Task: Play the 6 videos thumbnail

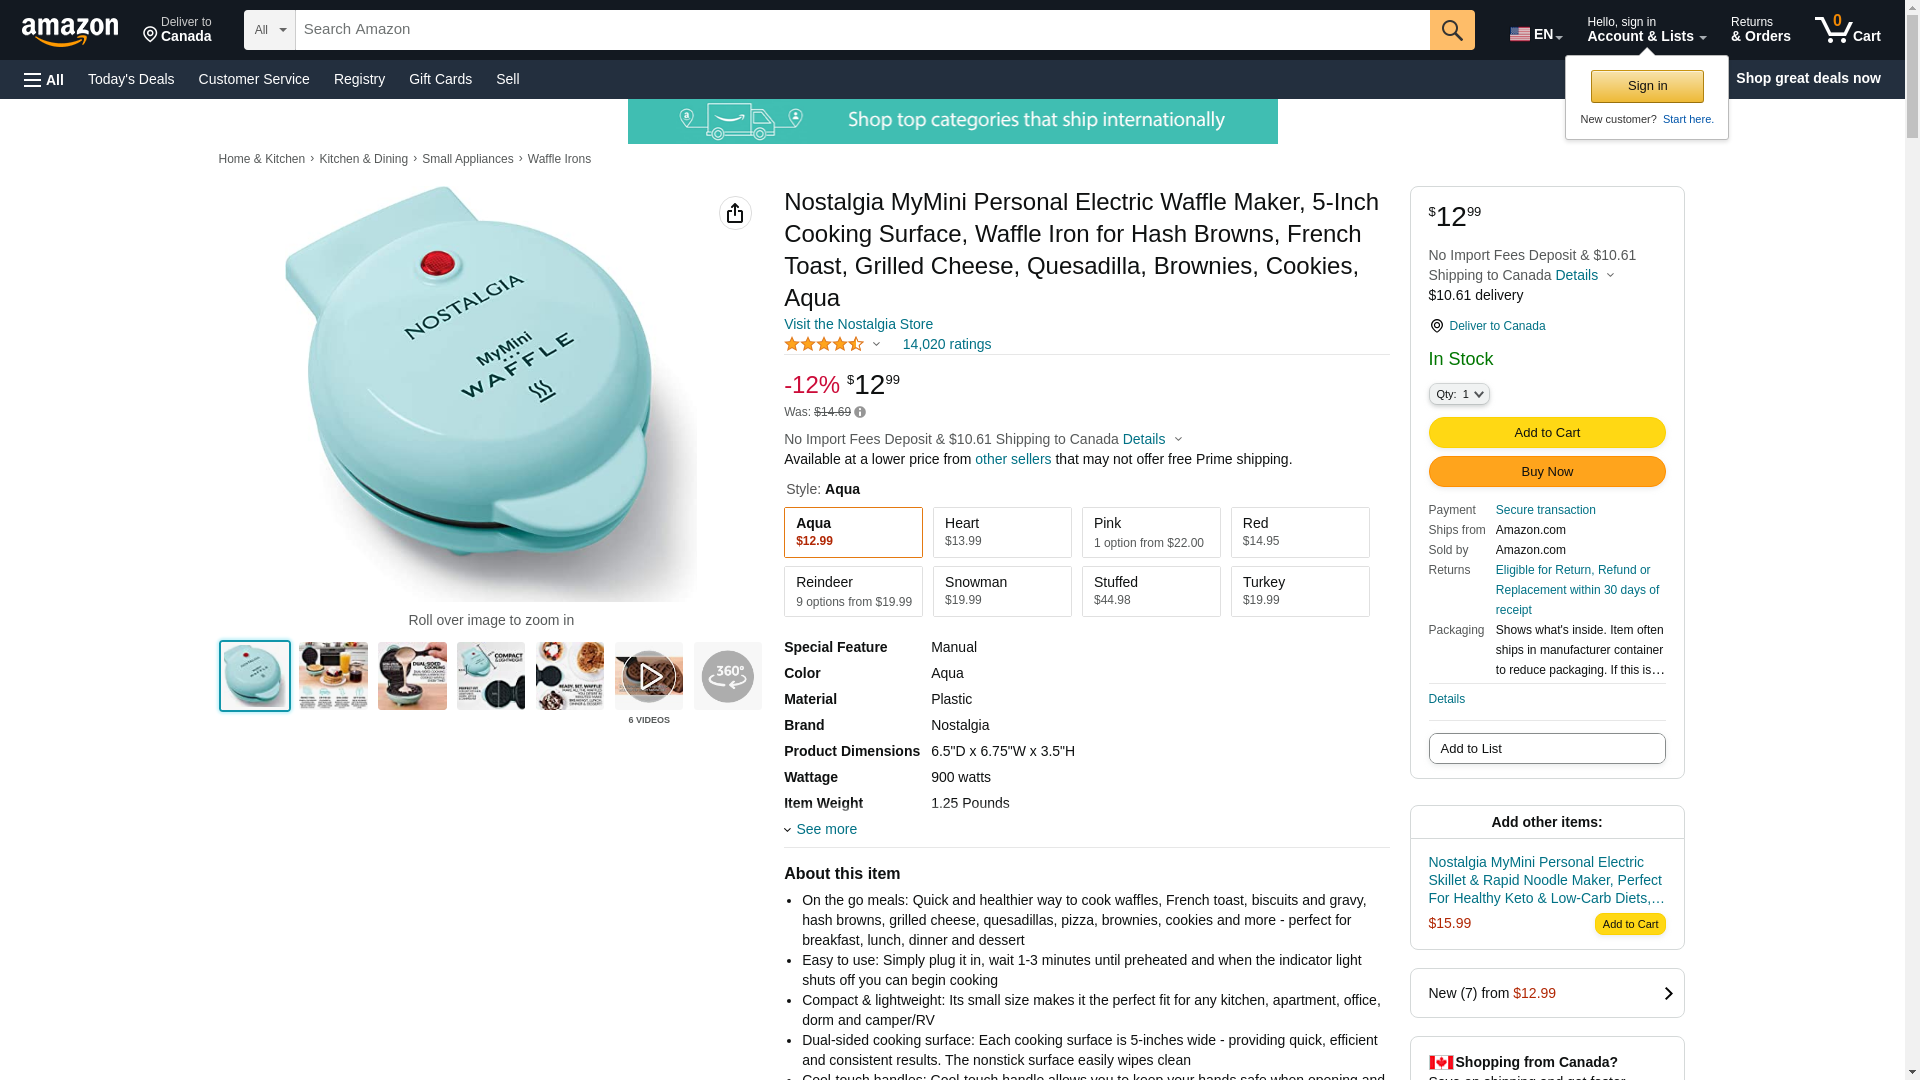Action: (649, 677)
